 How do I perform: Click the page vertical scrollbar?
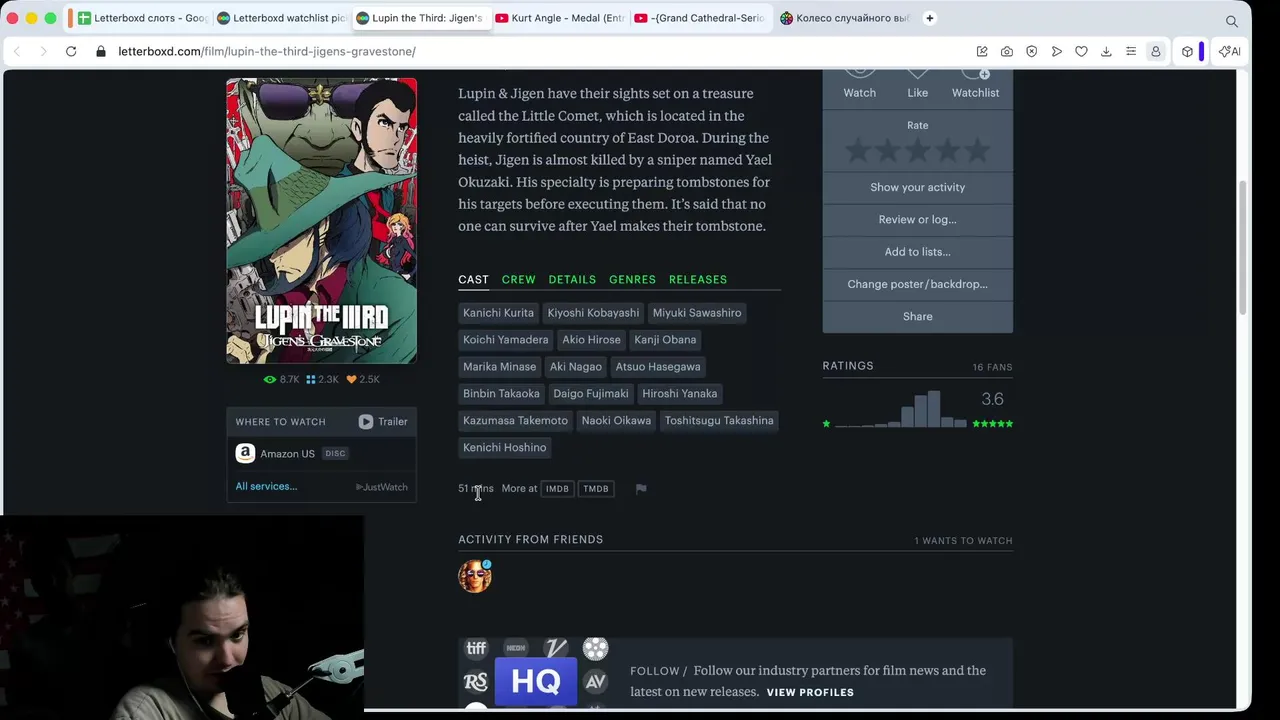click(x=1244, y=250)
